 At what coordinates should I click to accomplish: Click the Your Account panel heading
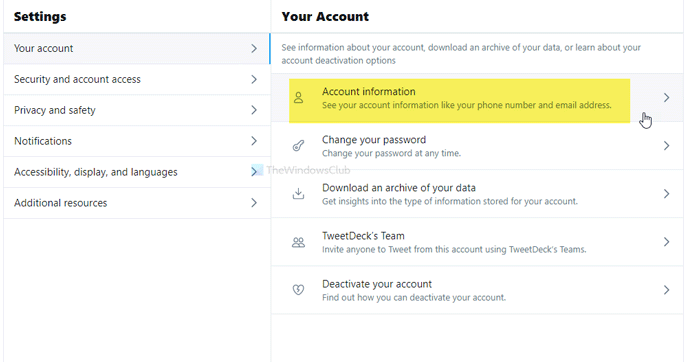325,17
